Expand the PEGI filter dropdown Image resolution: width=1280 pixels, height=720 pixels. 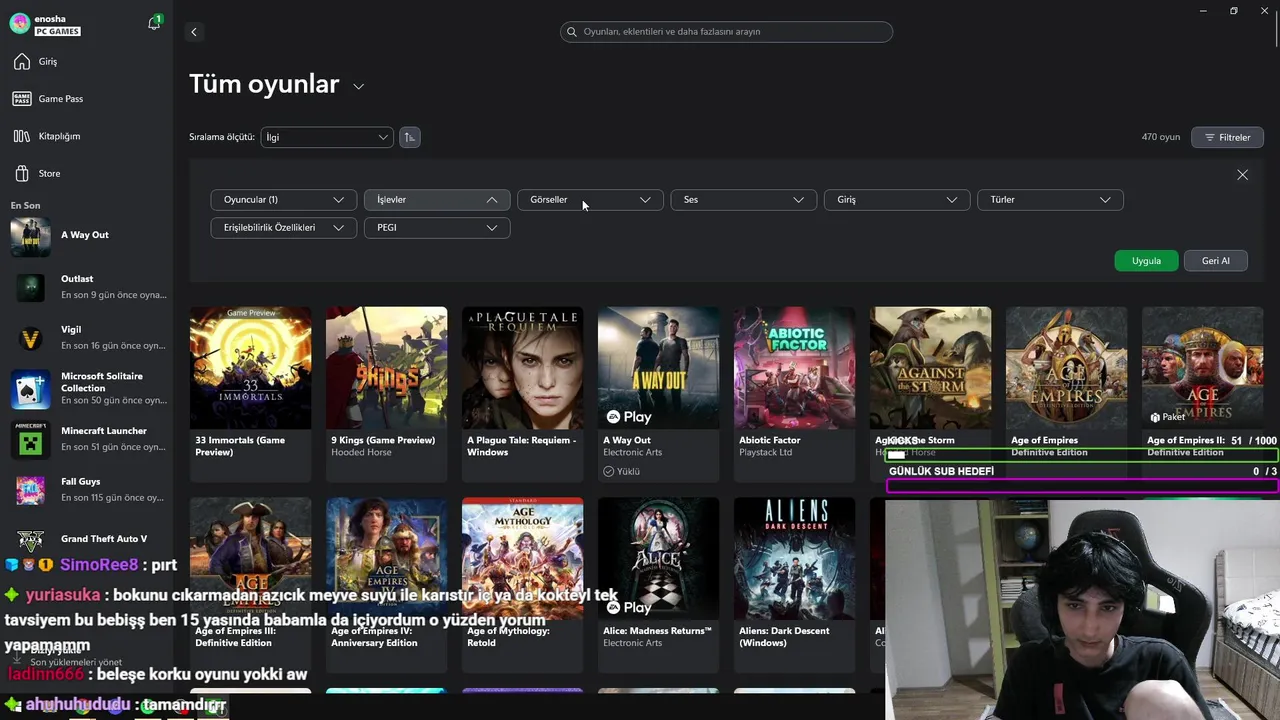coord(437,228)
